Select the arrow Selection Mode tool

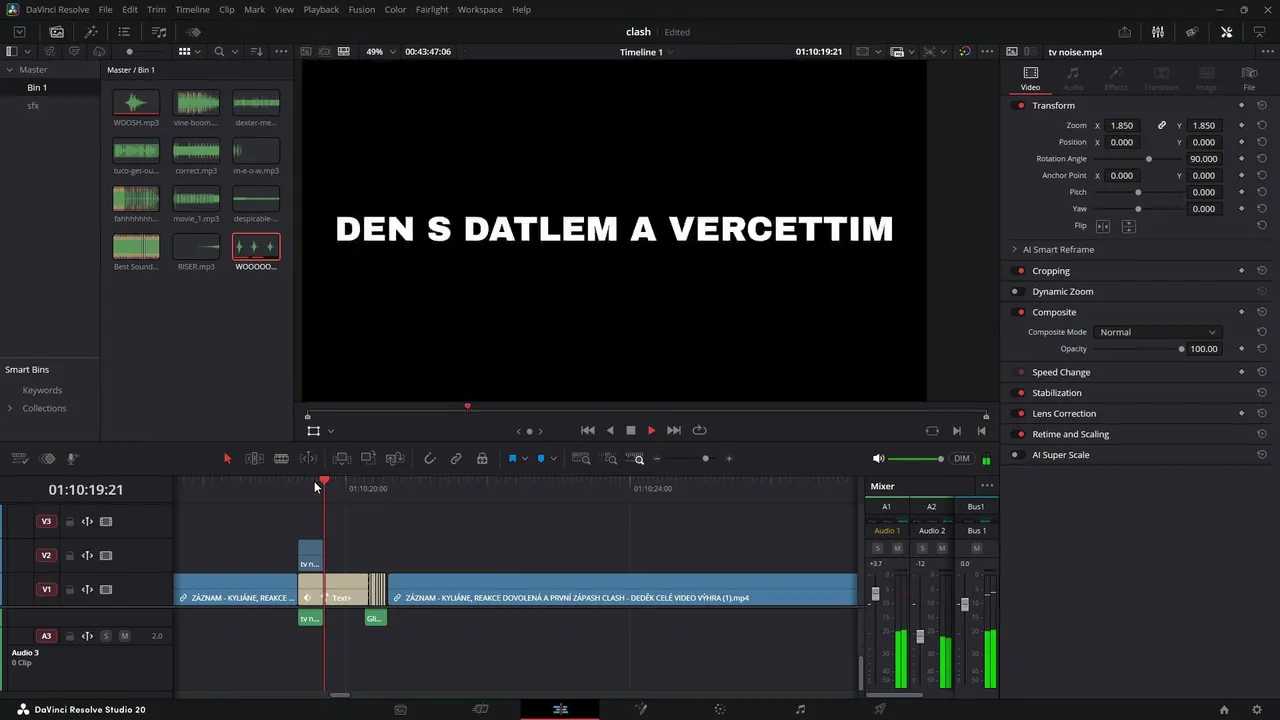[227, 458]
